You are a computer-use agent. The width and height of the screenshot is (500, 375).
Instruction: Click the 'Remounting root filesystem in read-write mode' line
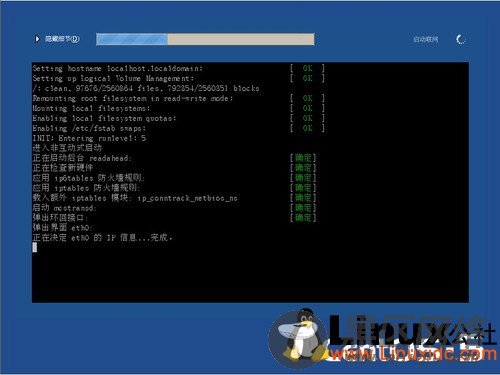coord(133,99)
